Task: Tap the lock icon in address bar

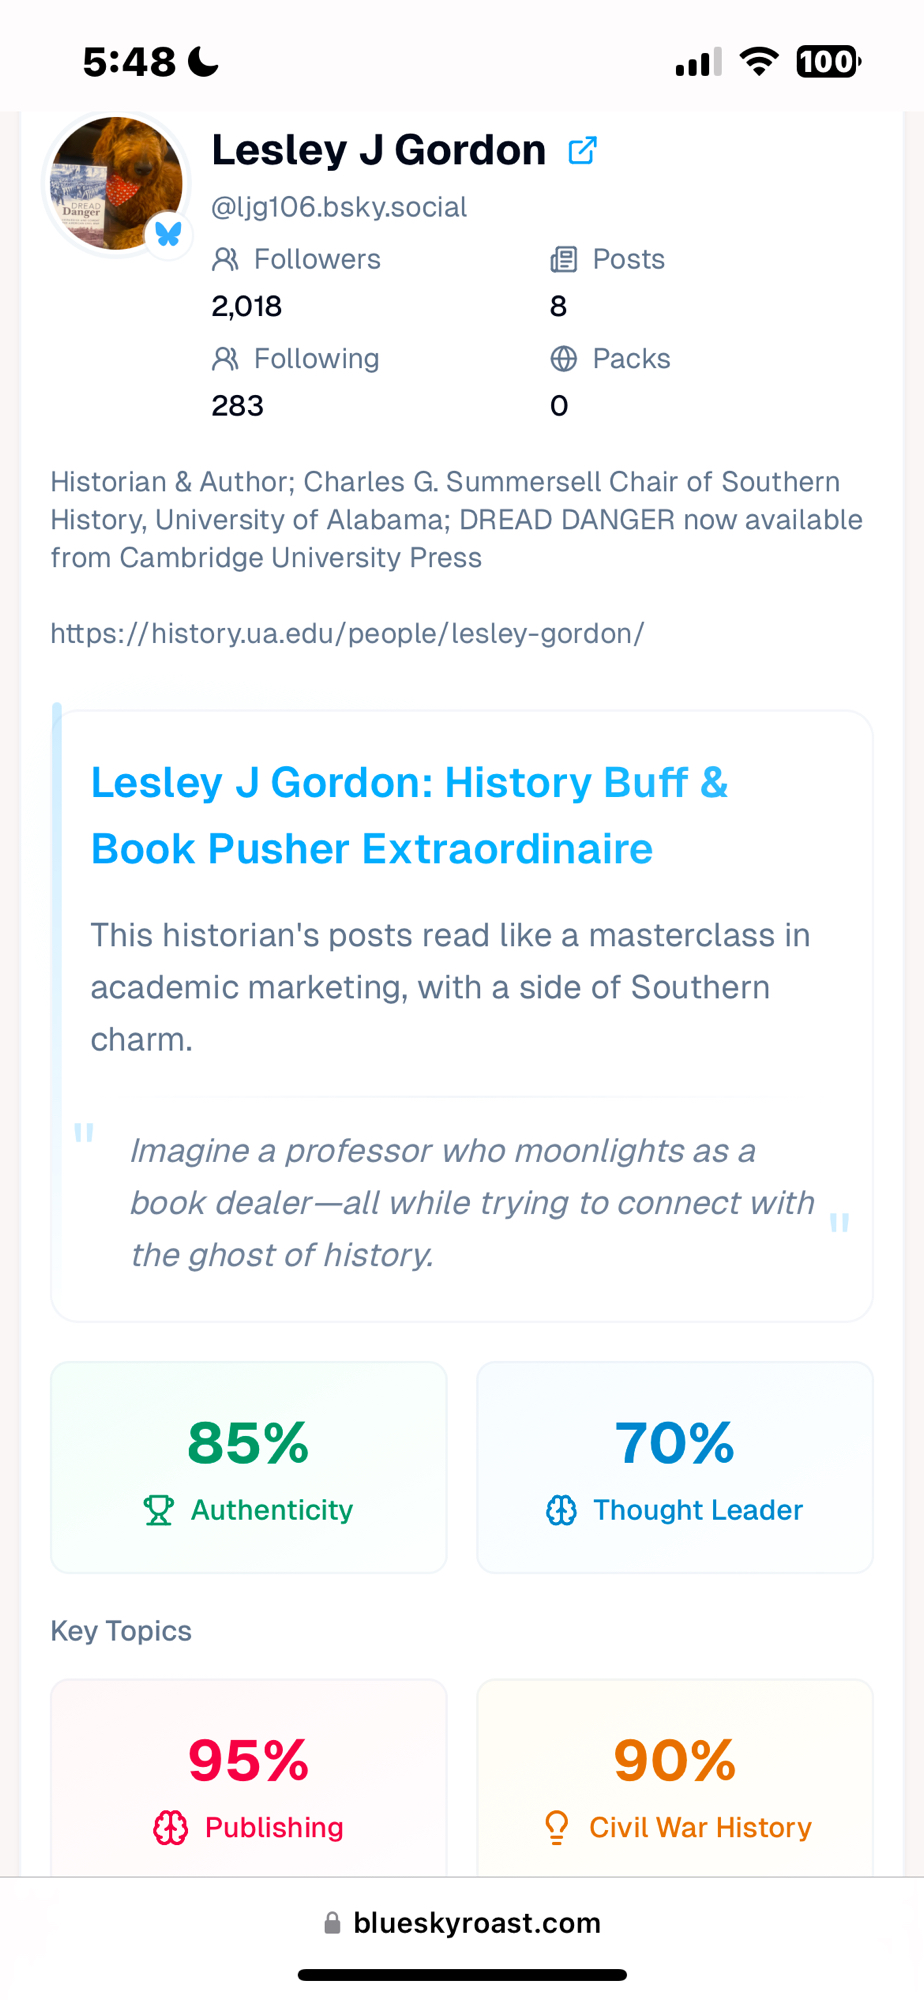Action: point(332,1923)
